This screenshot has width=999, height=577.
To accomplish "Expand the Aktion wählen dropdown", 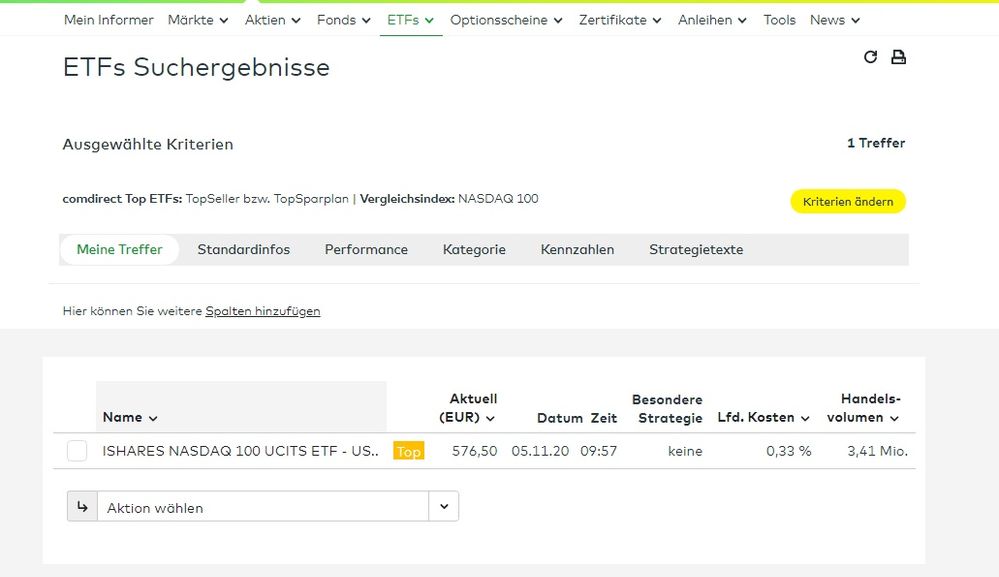I will [444, 505].
